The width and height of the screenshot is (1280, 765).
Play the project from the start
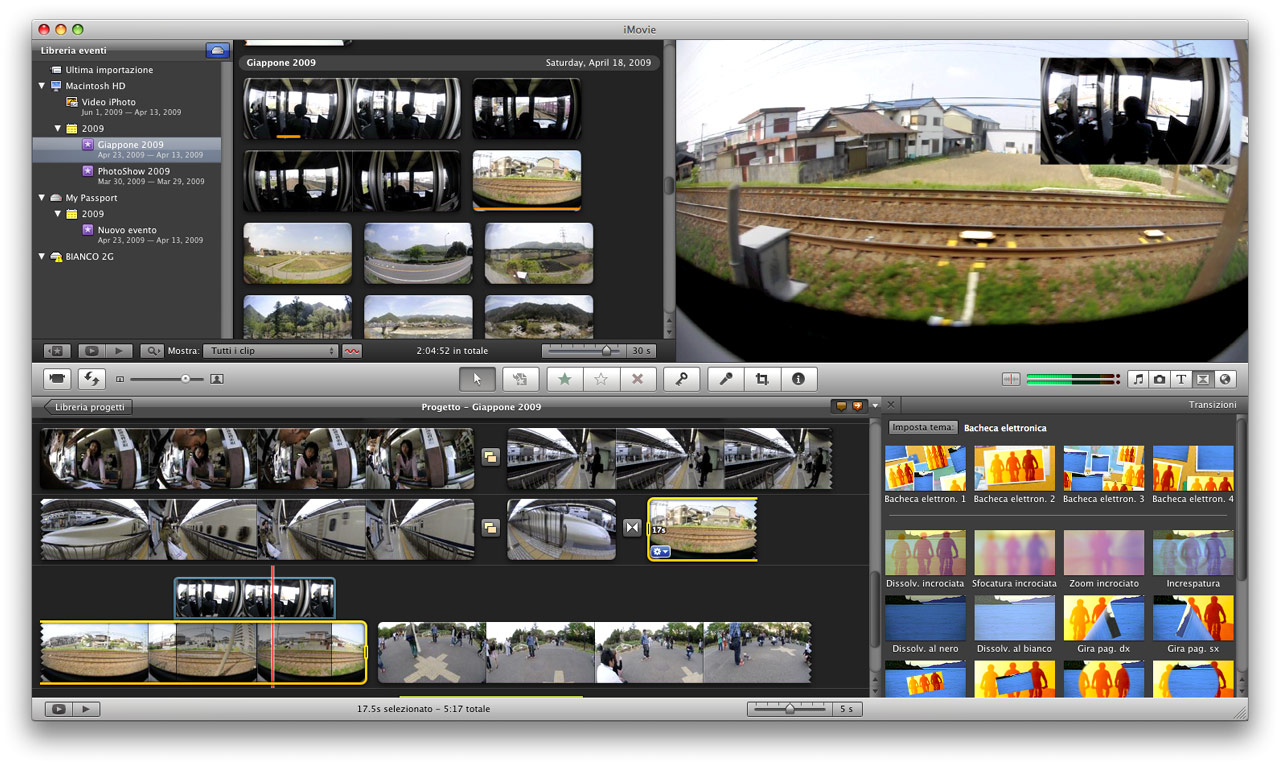[86, 709]
